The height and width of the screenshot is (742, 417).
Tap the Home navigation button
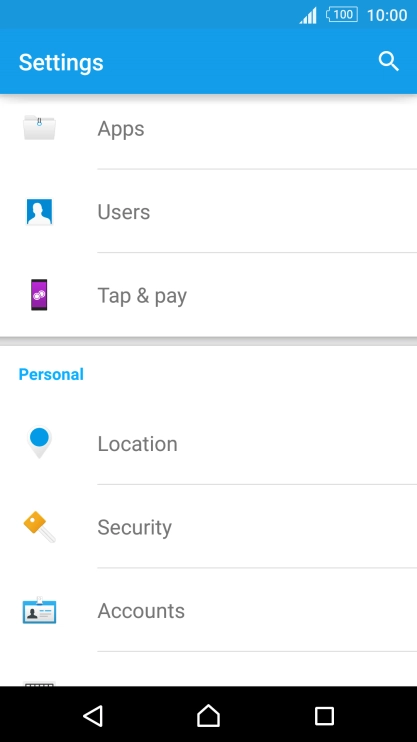208,716
